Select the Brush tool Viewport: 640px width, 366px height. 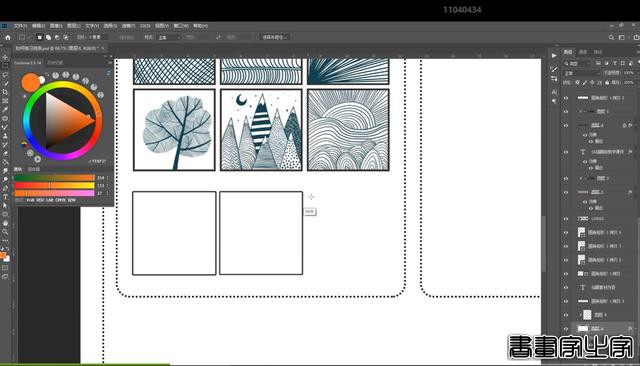click(x=5, y=127)
